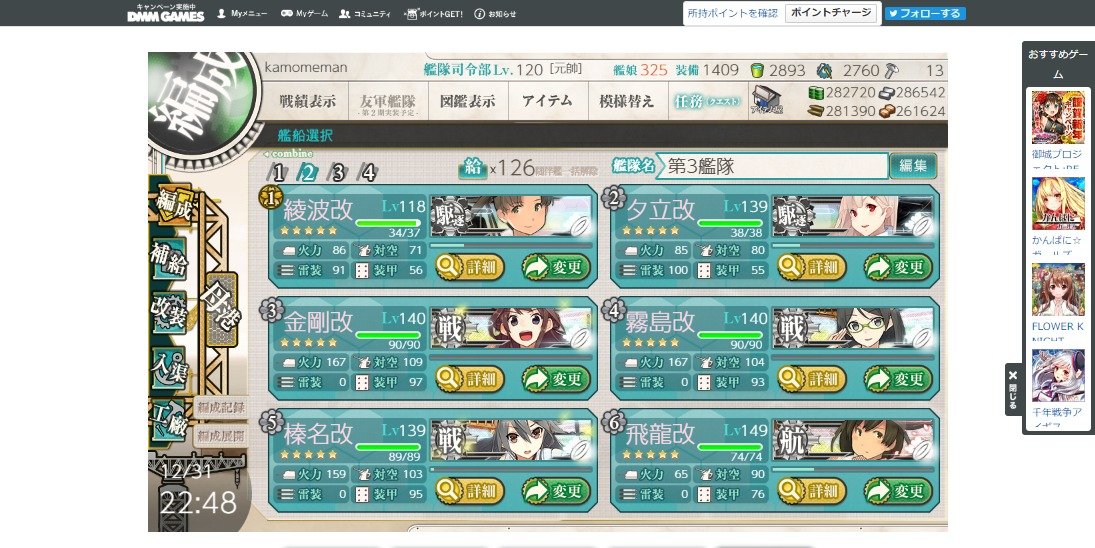Open the 図鑑表示 menu
Screen dimensions: 1095x548
pos(468,101)
